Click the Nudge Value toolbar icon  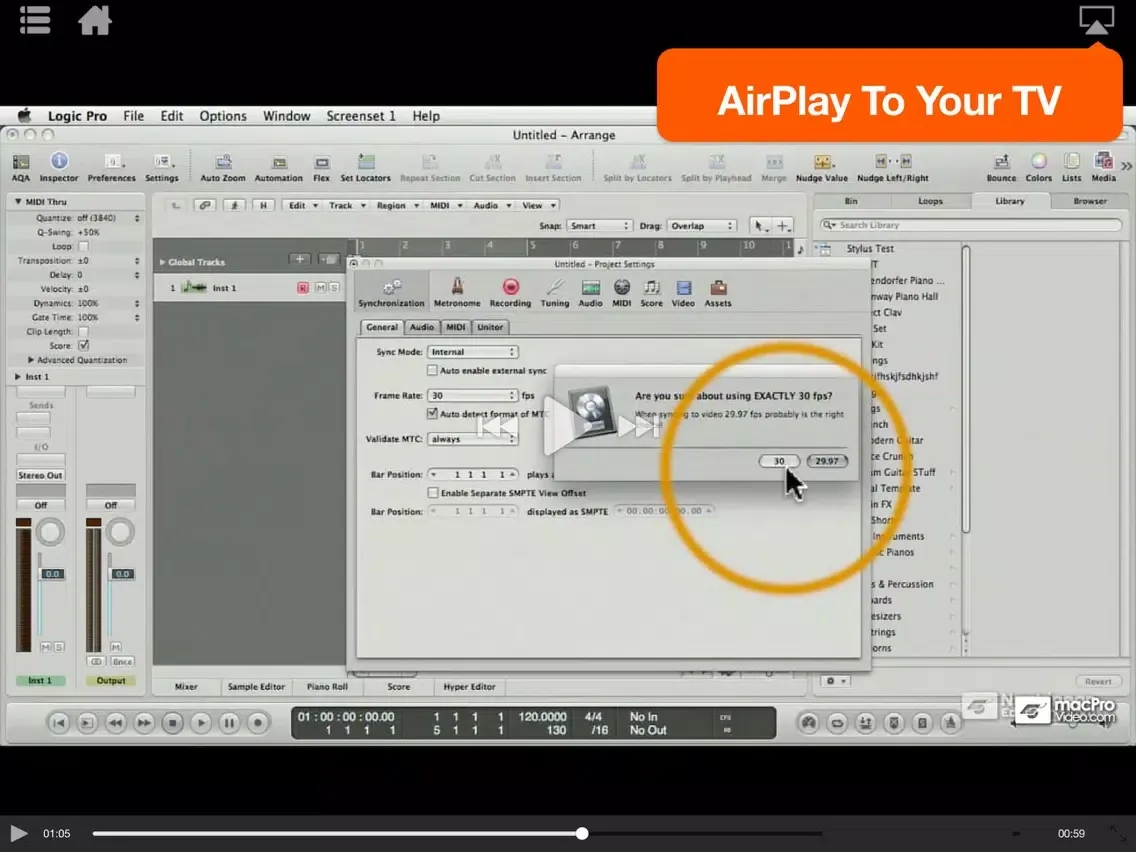click(822, 167)
